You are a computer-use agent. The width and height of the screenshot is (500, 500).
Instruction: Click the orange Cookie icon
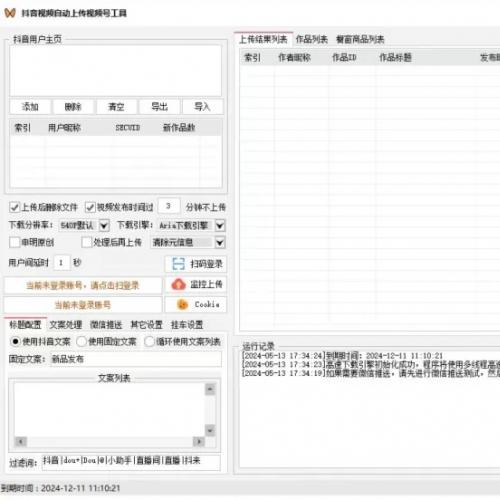coord(182,304)
